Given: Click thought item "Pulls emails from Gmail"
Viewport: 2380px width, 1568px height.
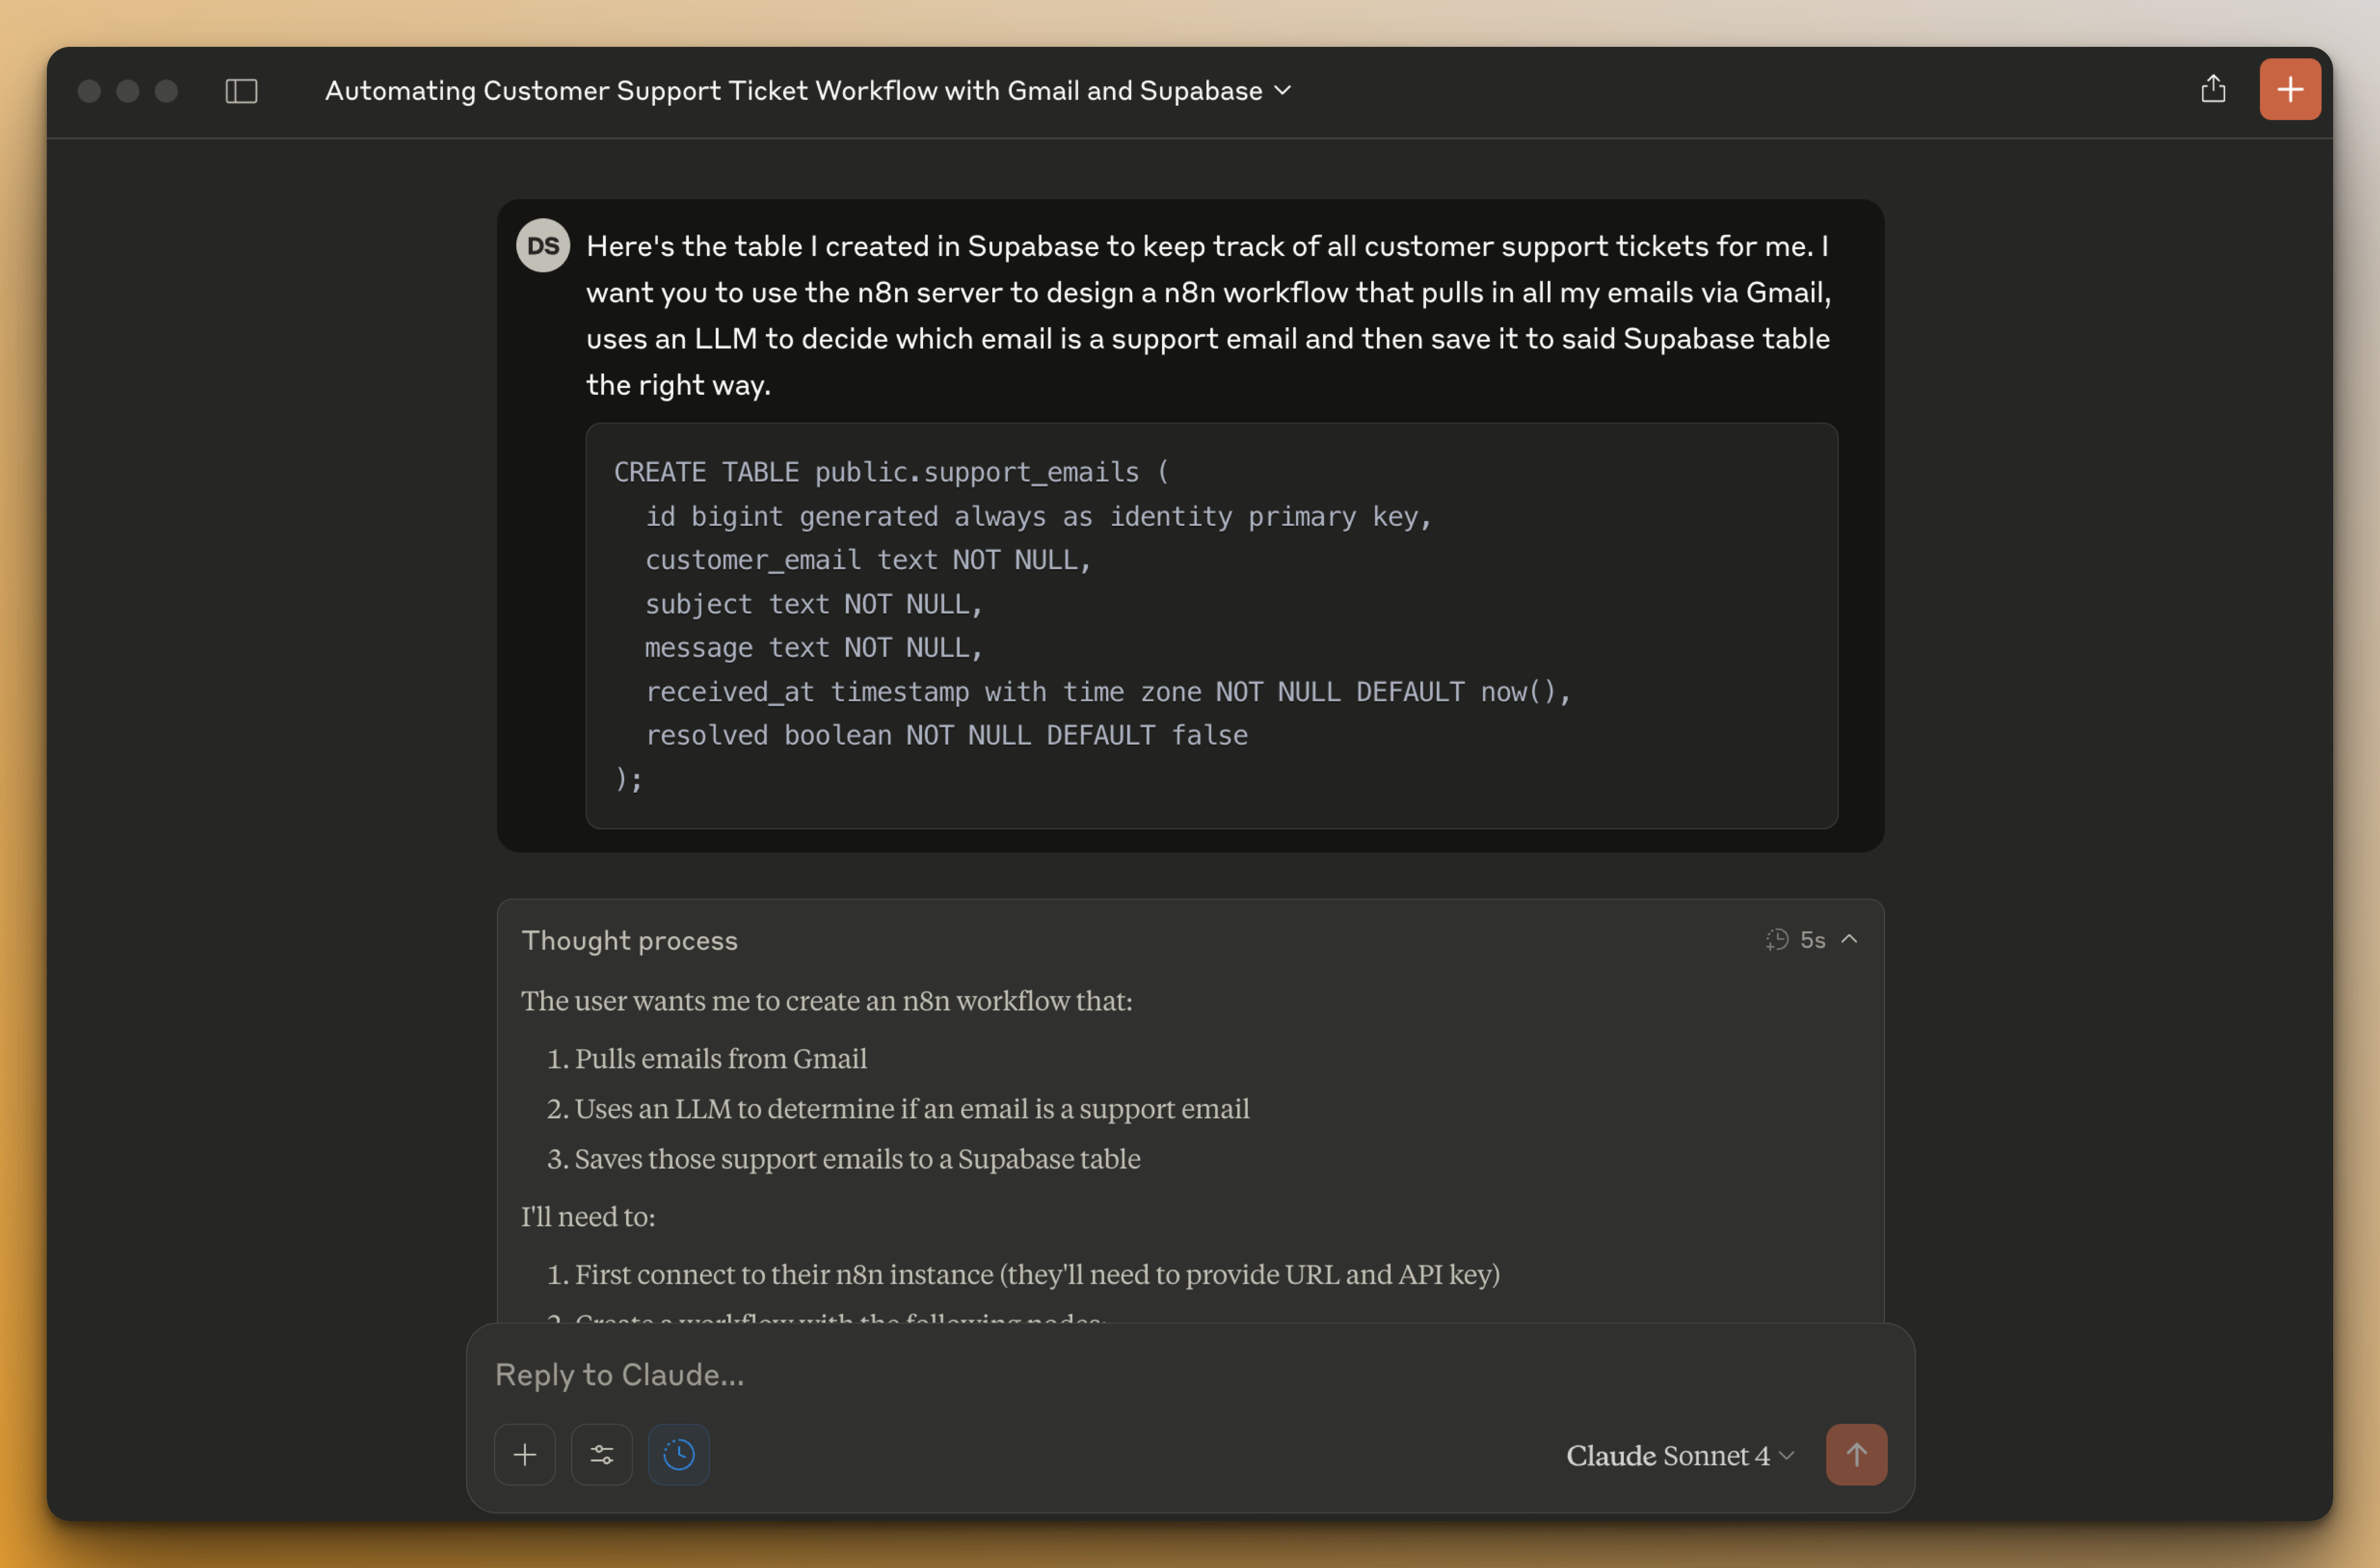Looking at the screenshot, I should (x=720, y=1058).
